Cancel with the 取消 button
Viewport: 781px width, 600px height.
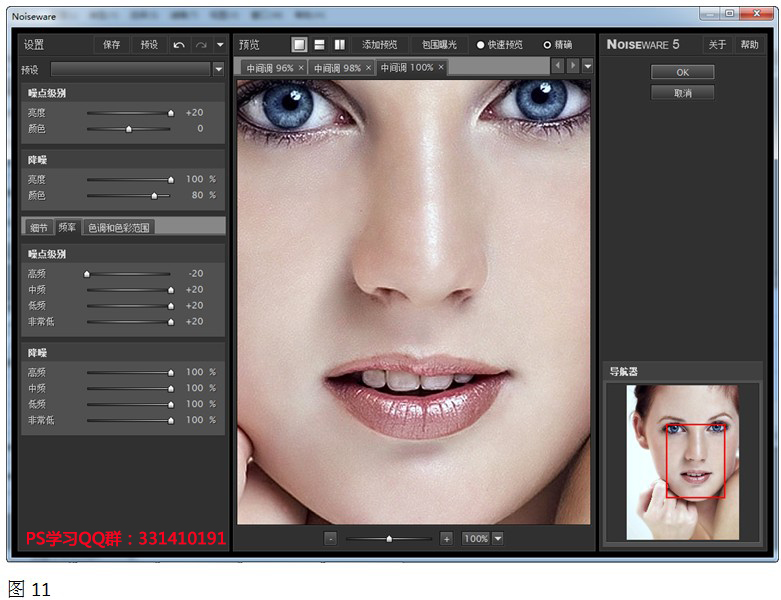click(682, 93)
